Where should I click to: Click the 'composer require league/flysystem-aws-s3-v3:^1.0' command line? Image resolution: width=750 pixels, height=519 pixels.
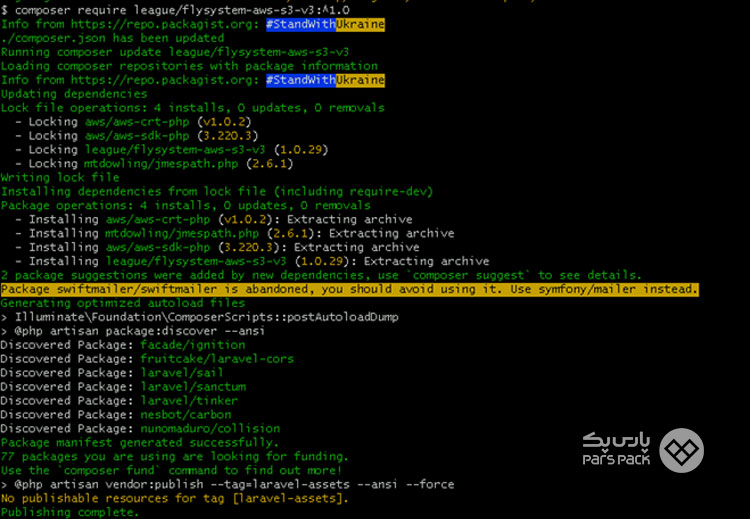point(175,10)
